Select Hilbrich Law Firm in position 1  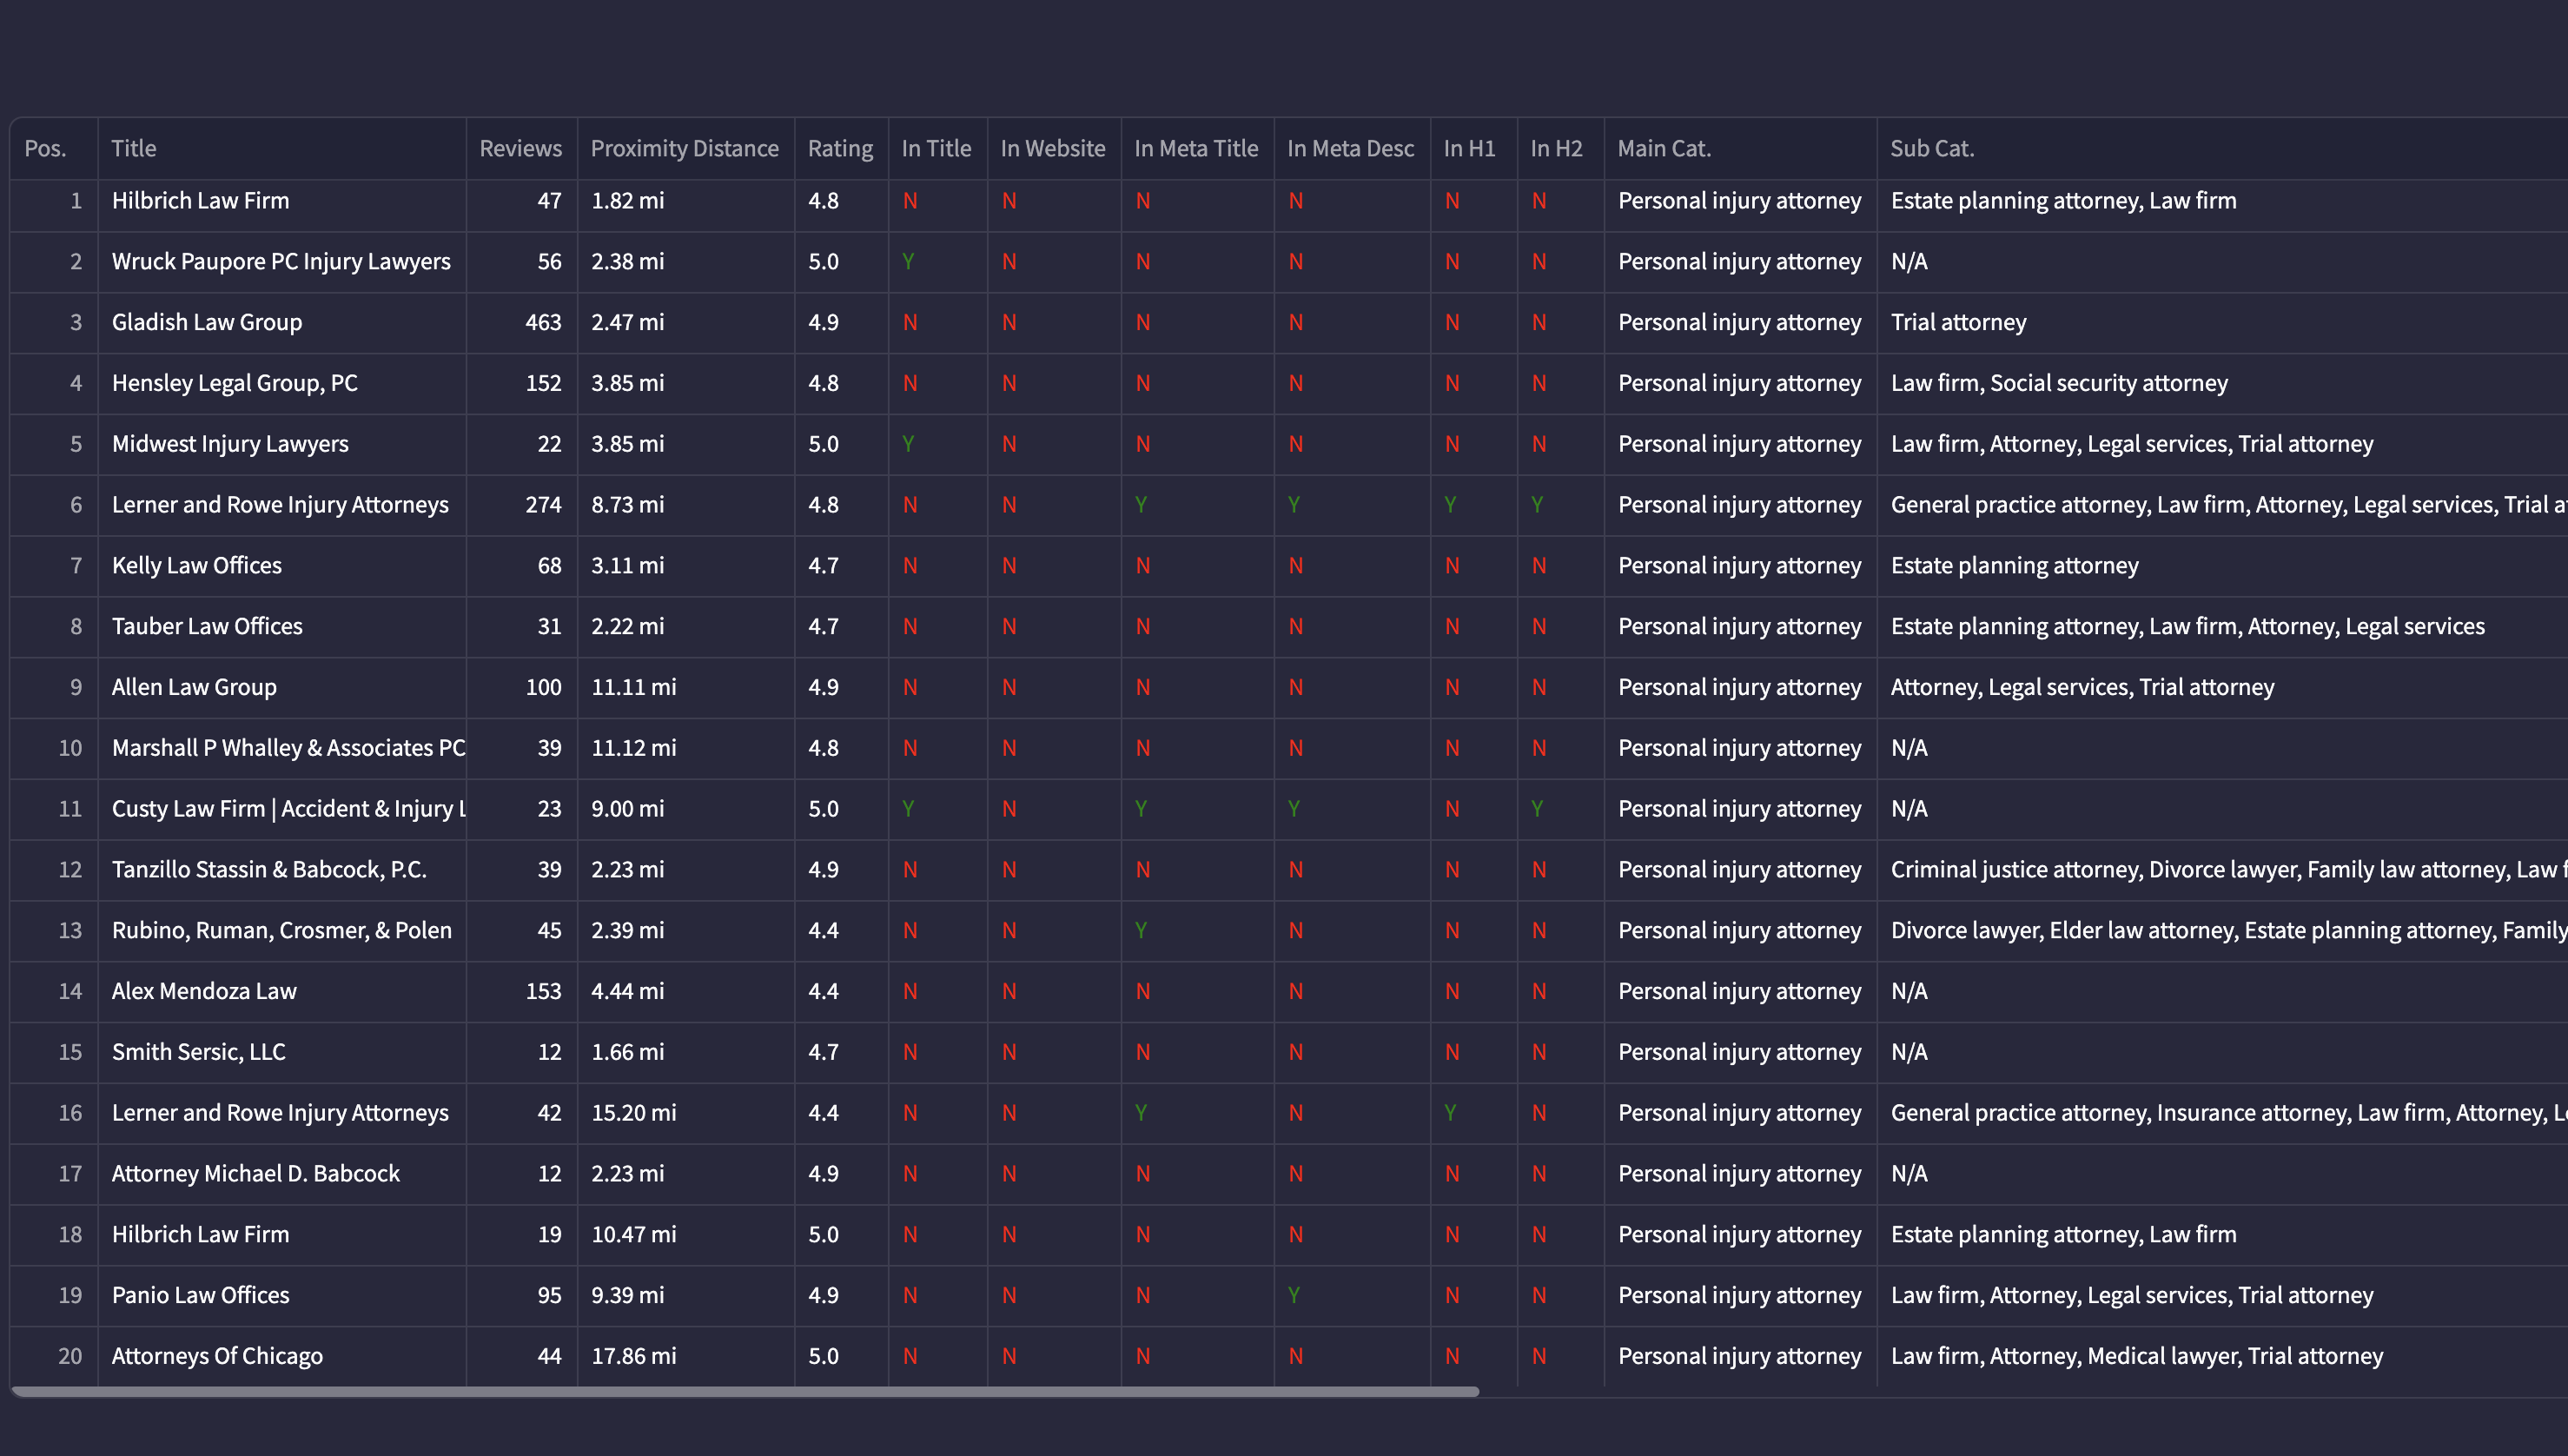(200, 200)
